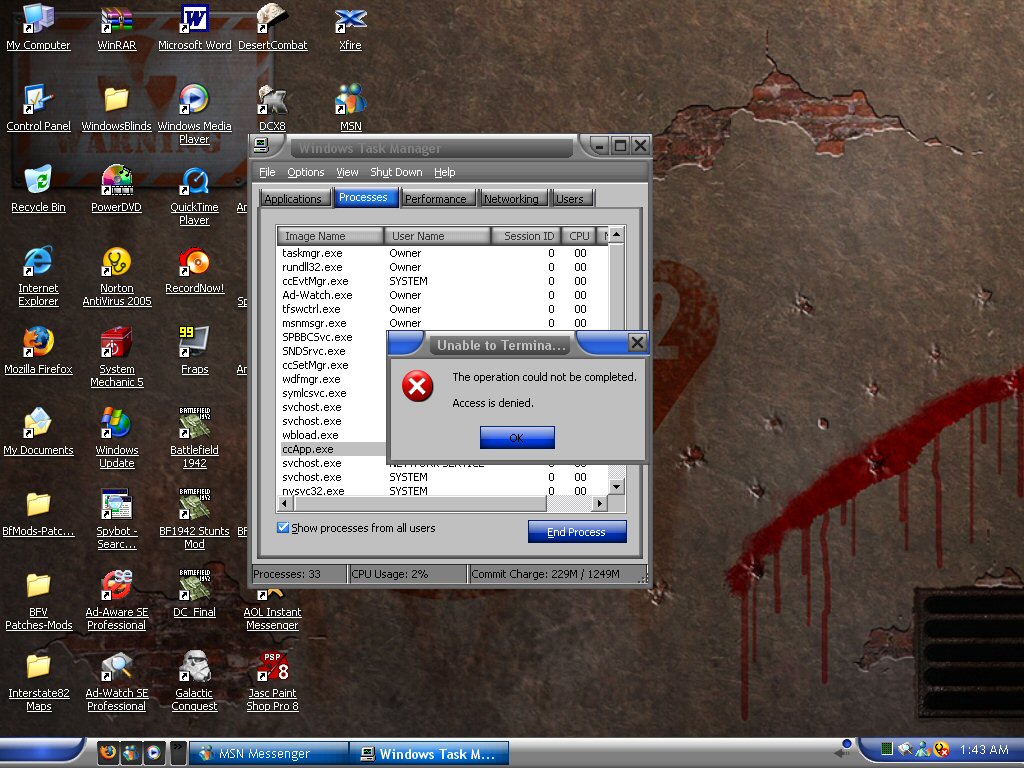Open Task Manager Options menu
Viewport: 1024px width, 768px height.
306,172
